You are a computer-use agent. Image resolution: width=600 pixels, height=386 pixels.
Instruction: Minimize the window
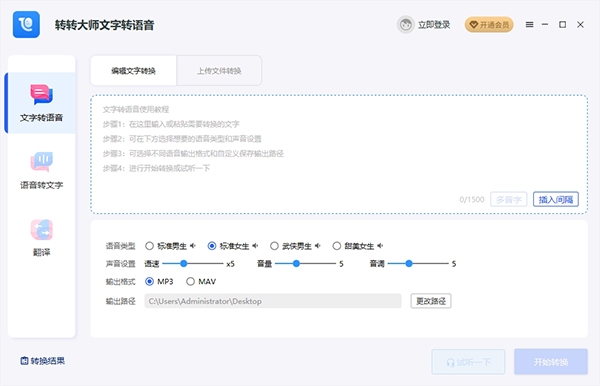click(545, 24)
